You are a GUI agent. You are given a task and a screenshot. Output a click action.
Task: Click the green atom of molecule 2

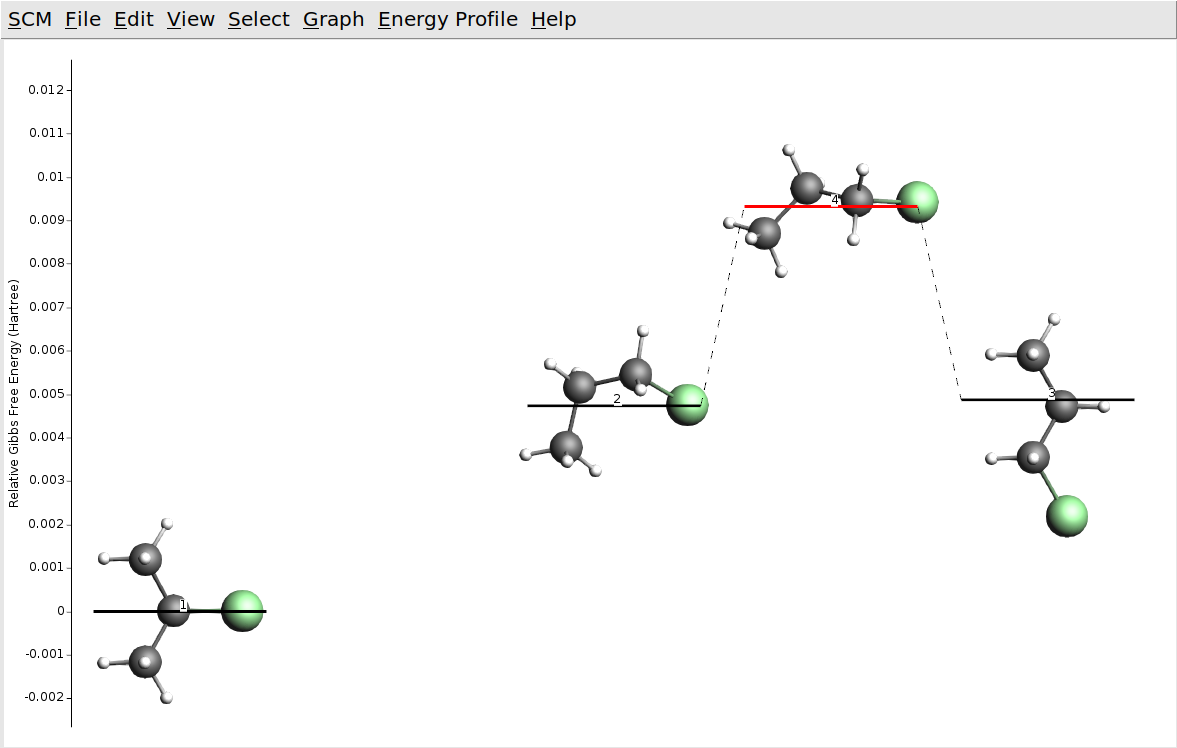687,404
